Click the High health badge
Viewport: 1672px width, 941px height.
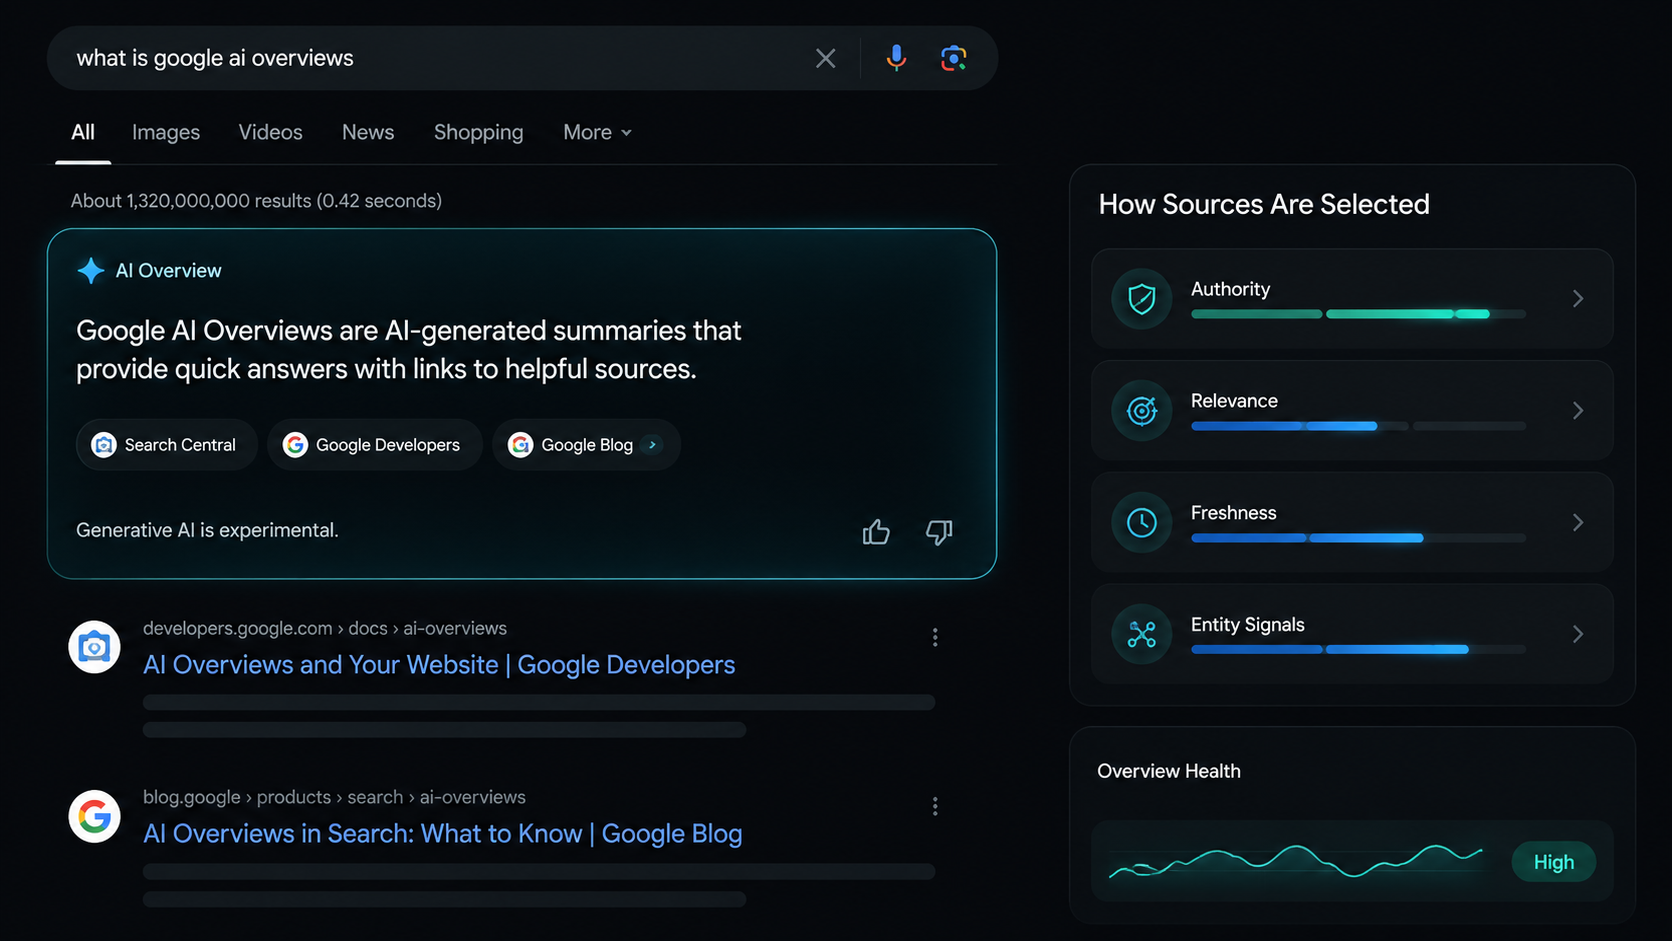pyautogui.click(x=1553, y=862)
